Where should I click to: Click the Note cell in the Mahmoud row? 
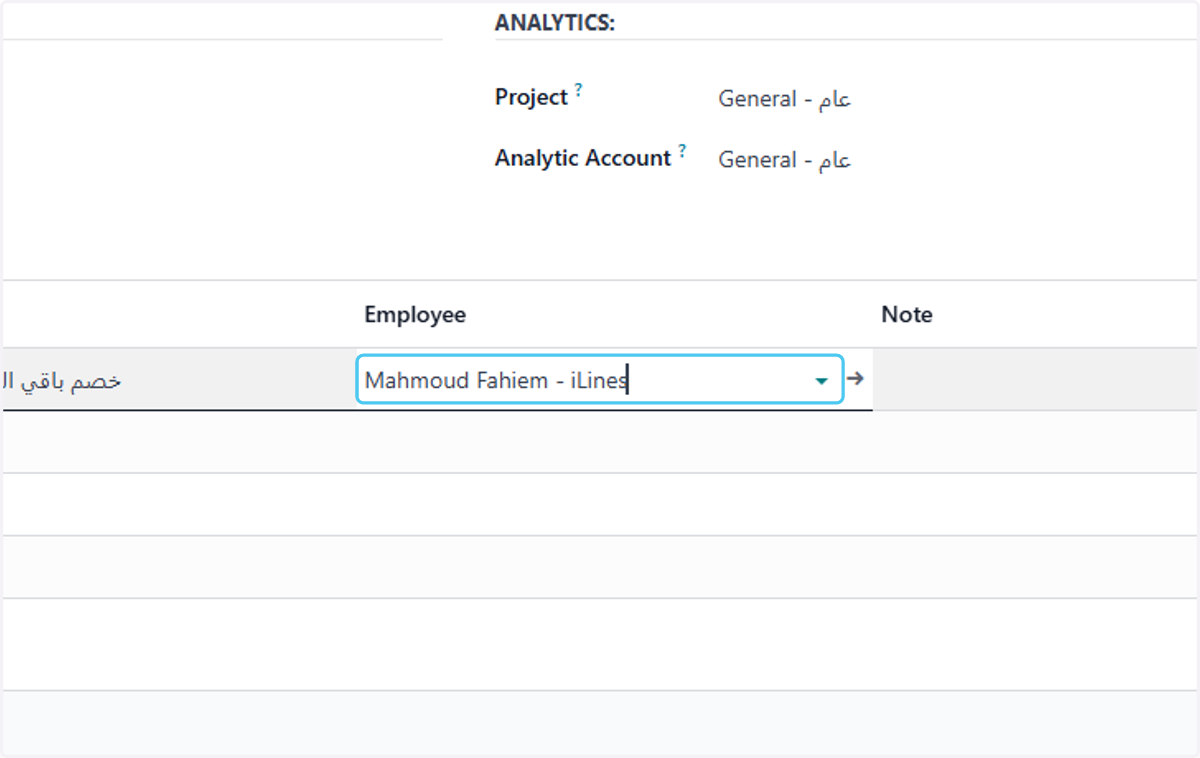1036,380
